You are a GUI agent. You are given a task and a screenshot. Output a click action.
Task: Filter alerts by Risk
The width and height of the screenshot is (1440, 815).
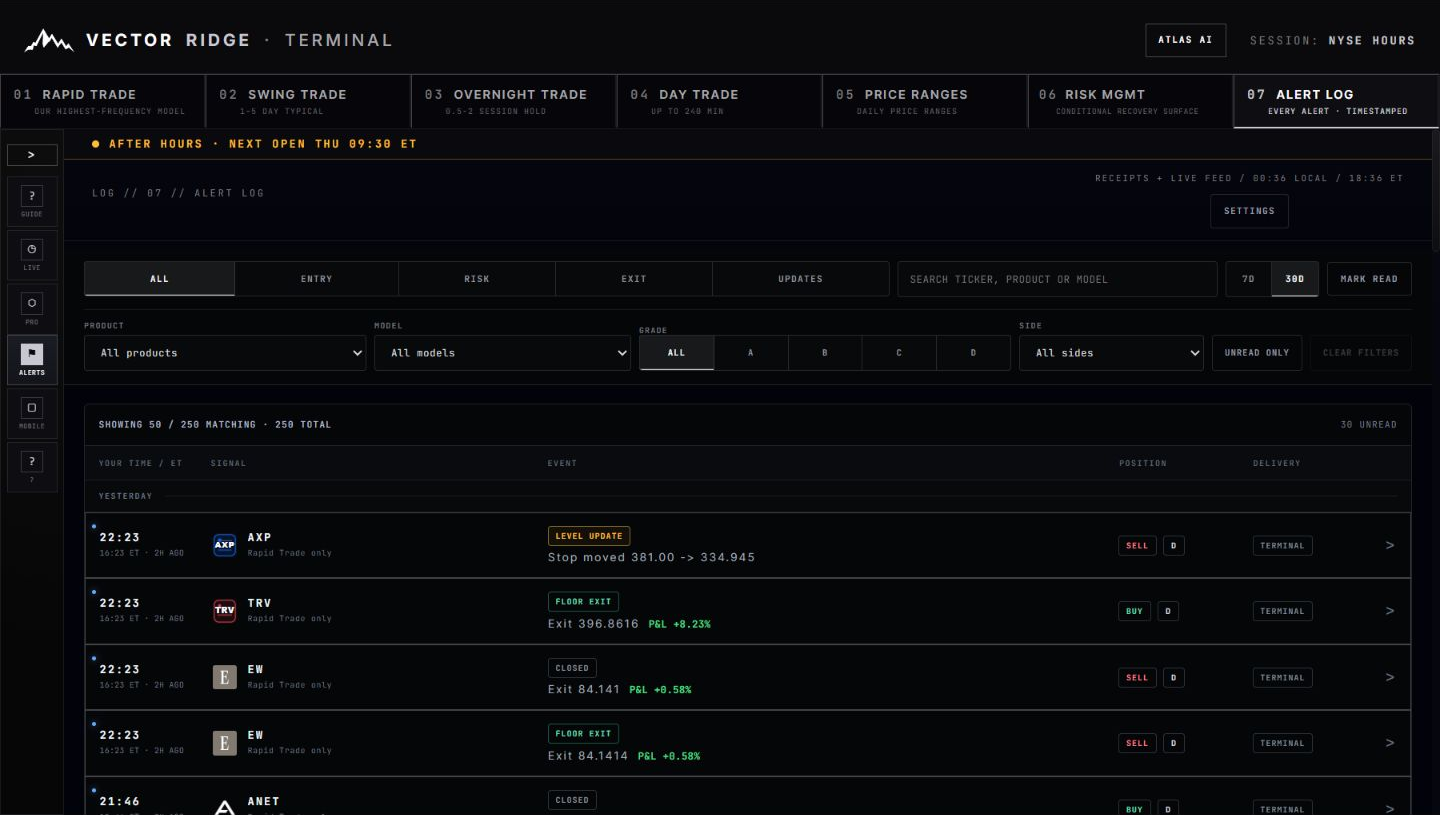(477, 279)
